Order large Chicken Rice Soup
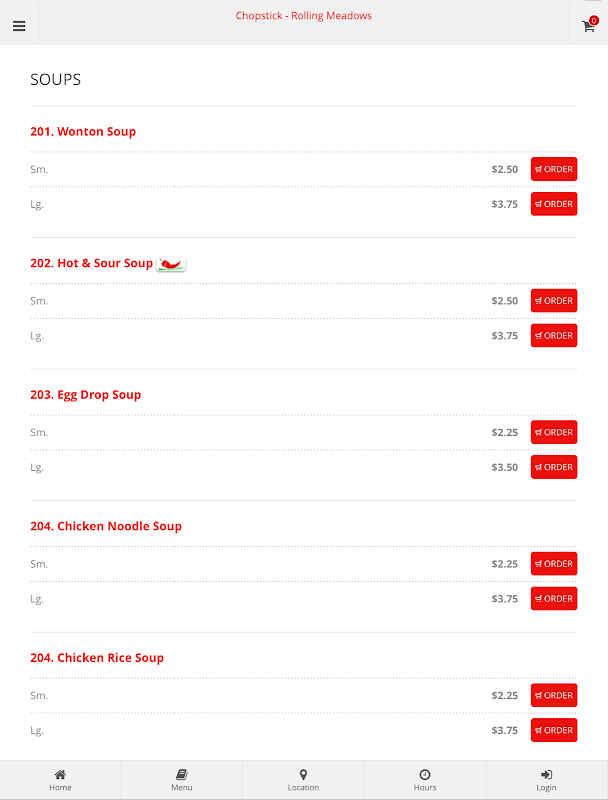Screen dimensions: 608x800 pos(554,731)
